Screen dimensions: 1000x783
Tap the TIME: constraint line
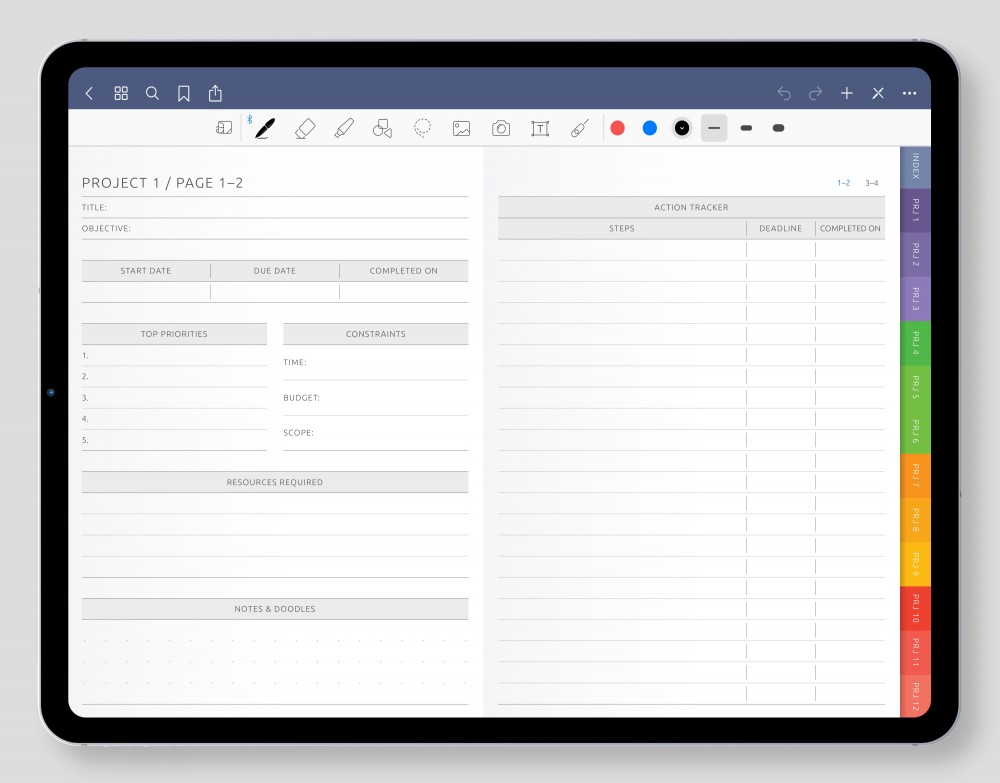point(376,363)
